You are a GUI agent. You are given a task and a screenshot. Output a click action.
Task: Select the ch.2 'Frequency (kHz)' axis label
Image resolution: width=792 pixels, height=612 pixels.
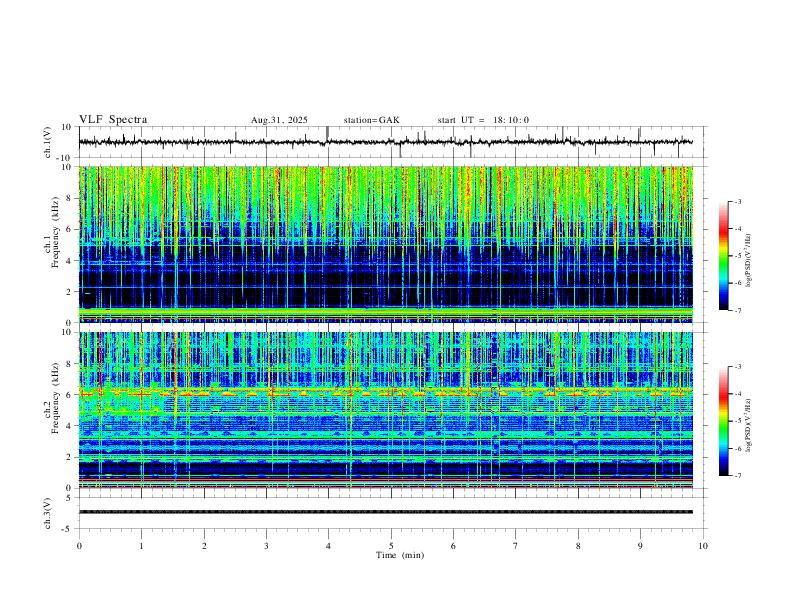click(x=56, y=398)
